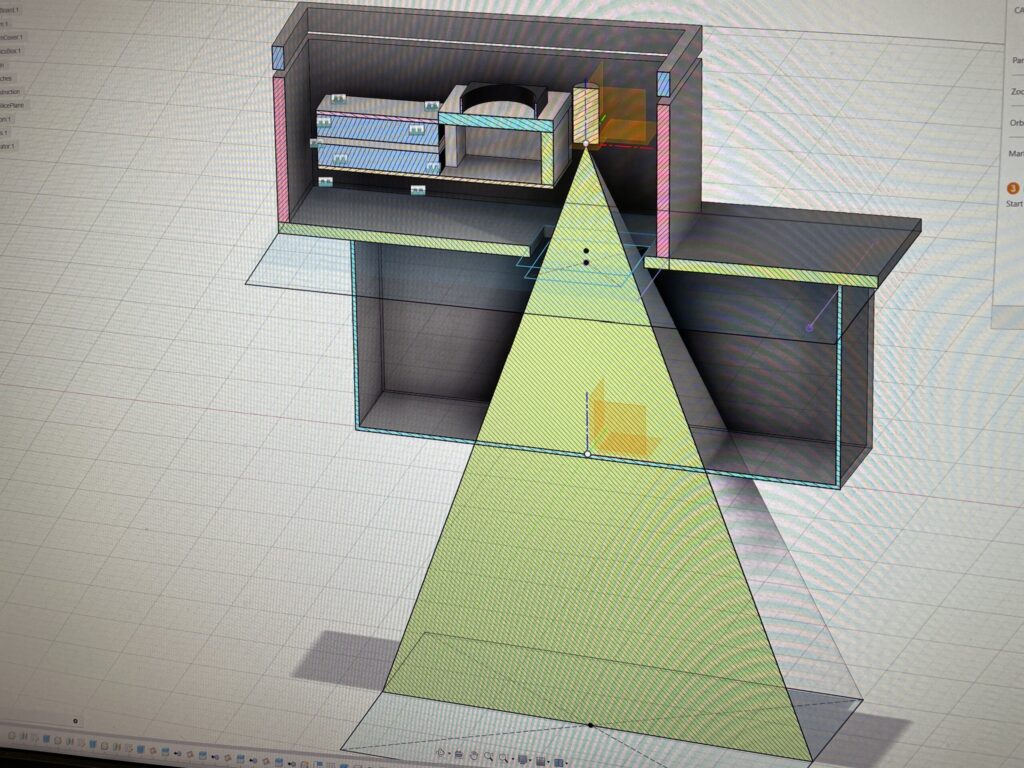
Task: Click the Zoom entry in right panel
Action: coord(1017,91)
